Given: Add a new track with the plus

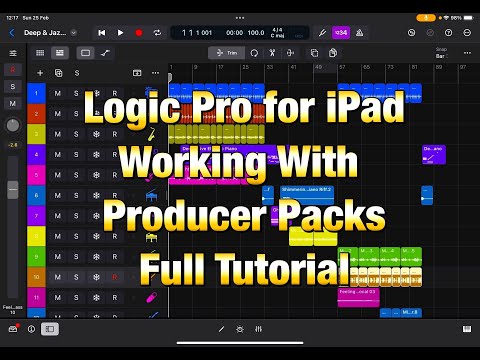Looking at the screenshot, I should 40,73.
